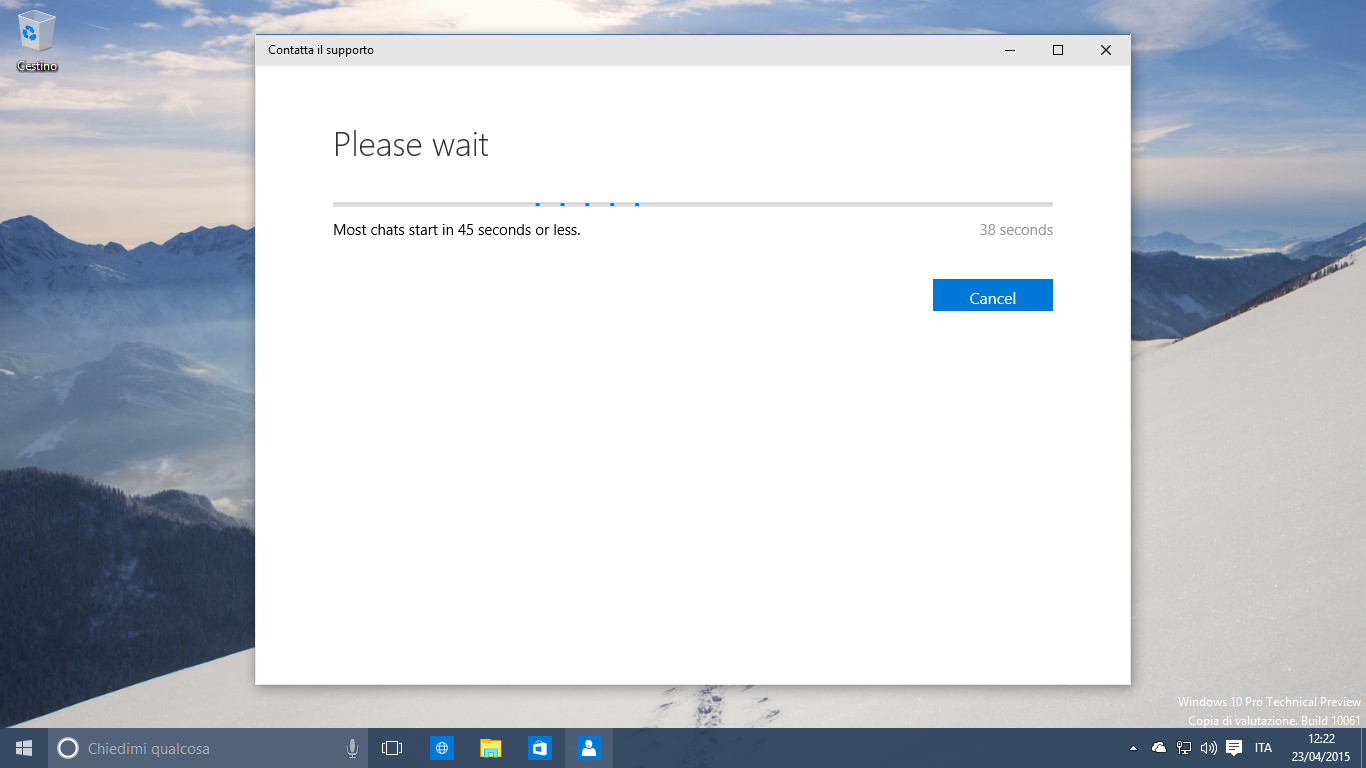Launch the globe browser icon in the taskbar

pos(441,748)
